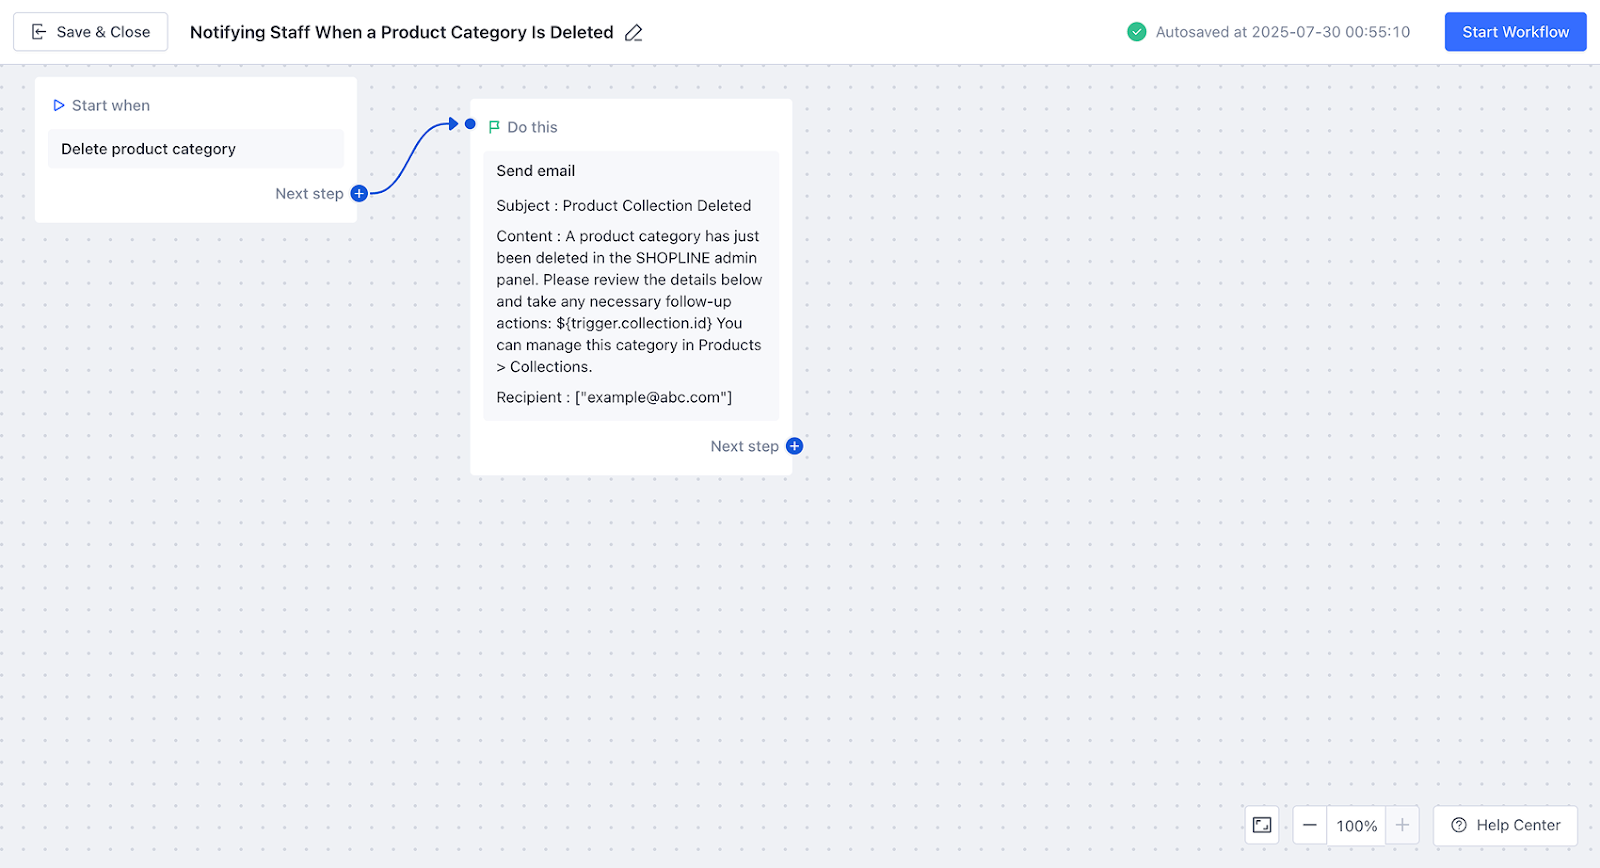Click Save & Close button
Screen dimensions: 1600x868
click(x=90, y=32)
